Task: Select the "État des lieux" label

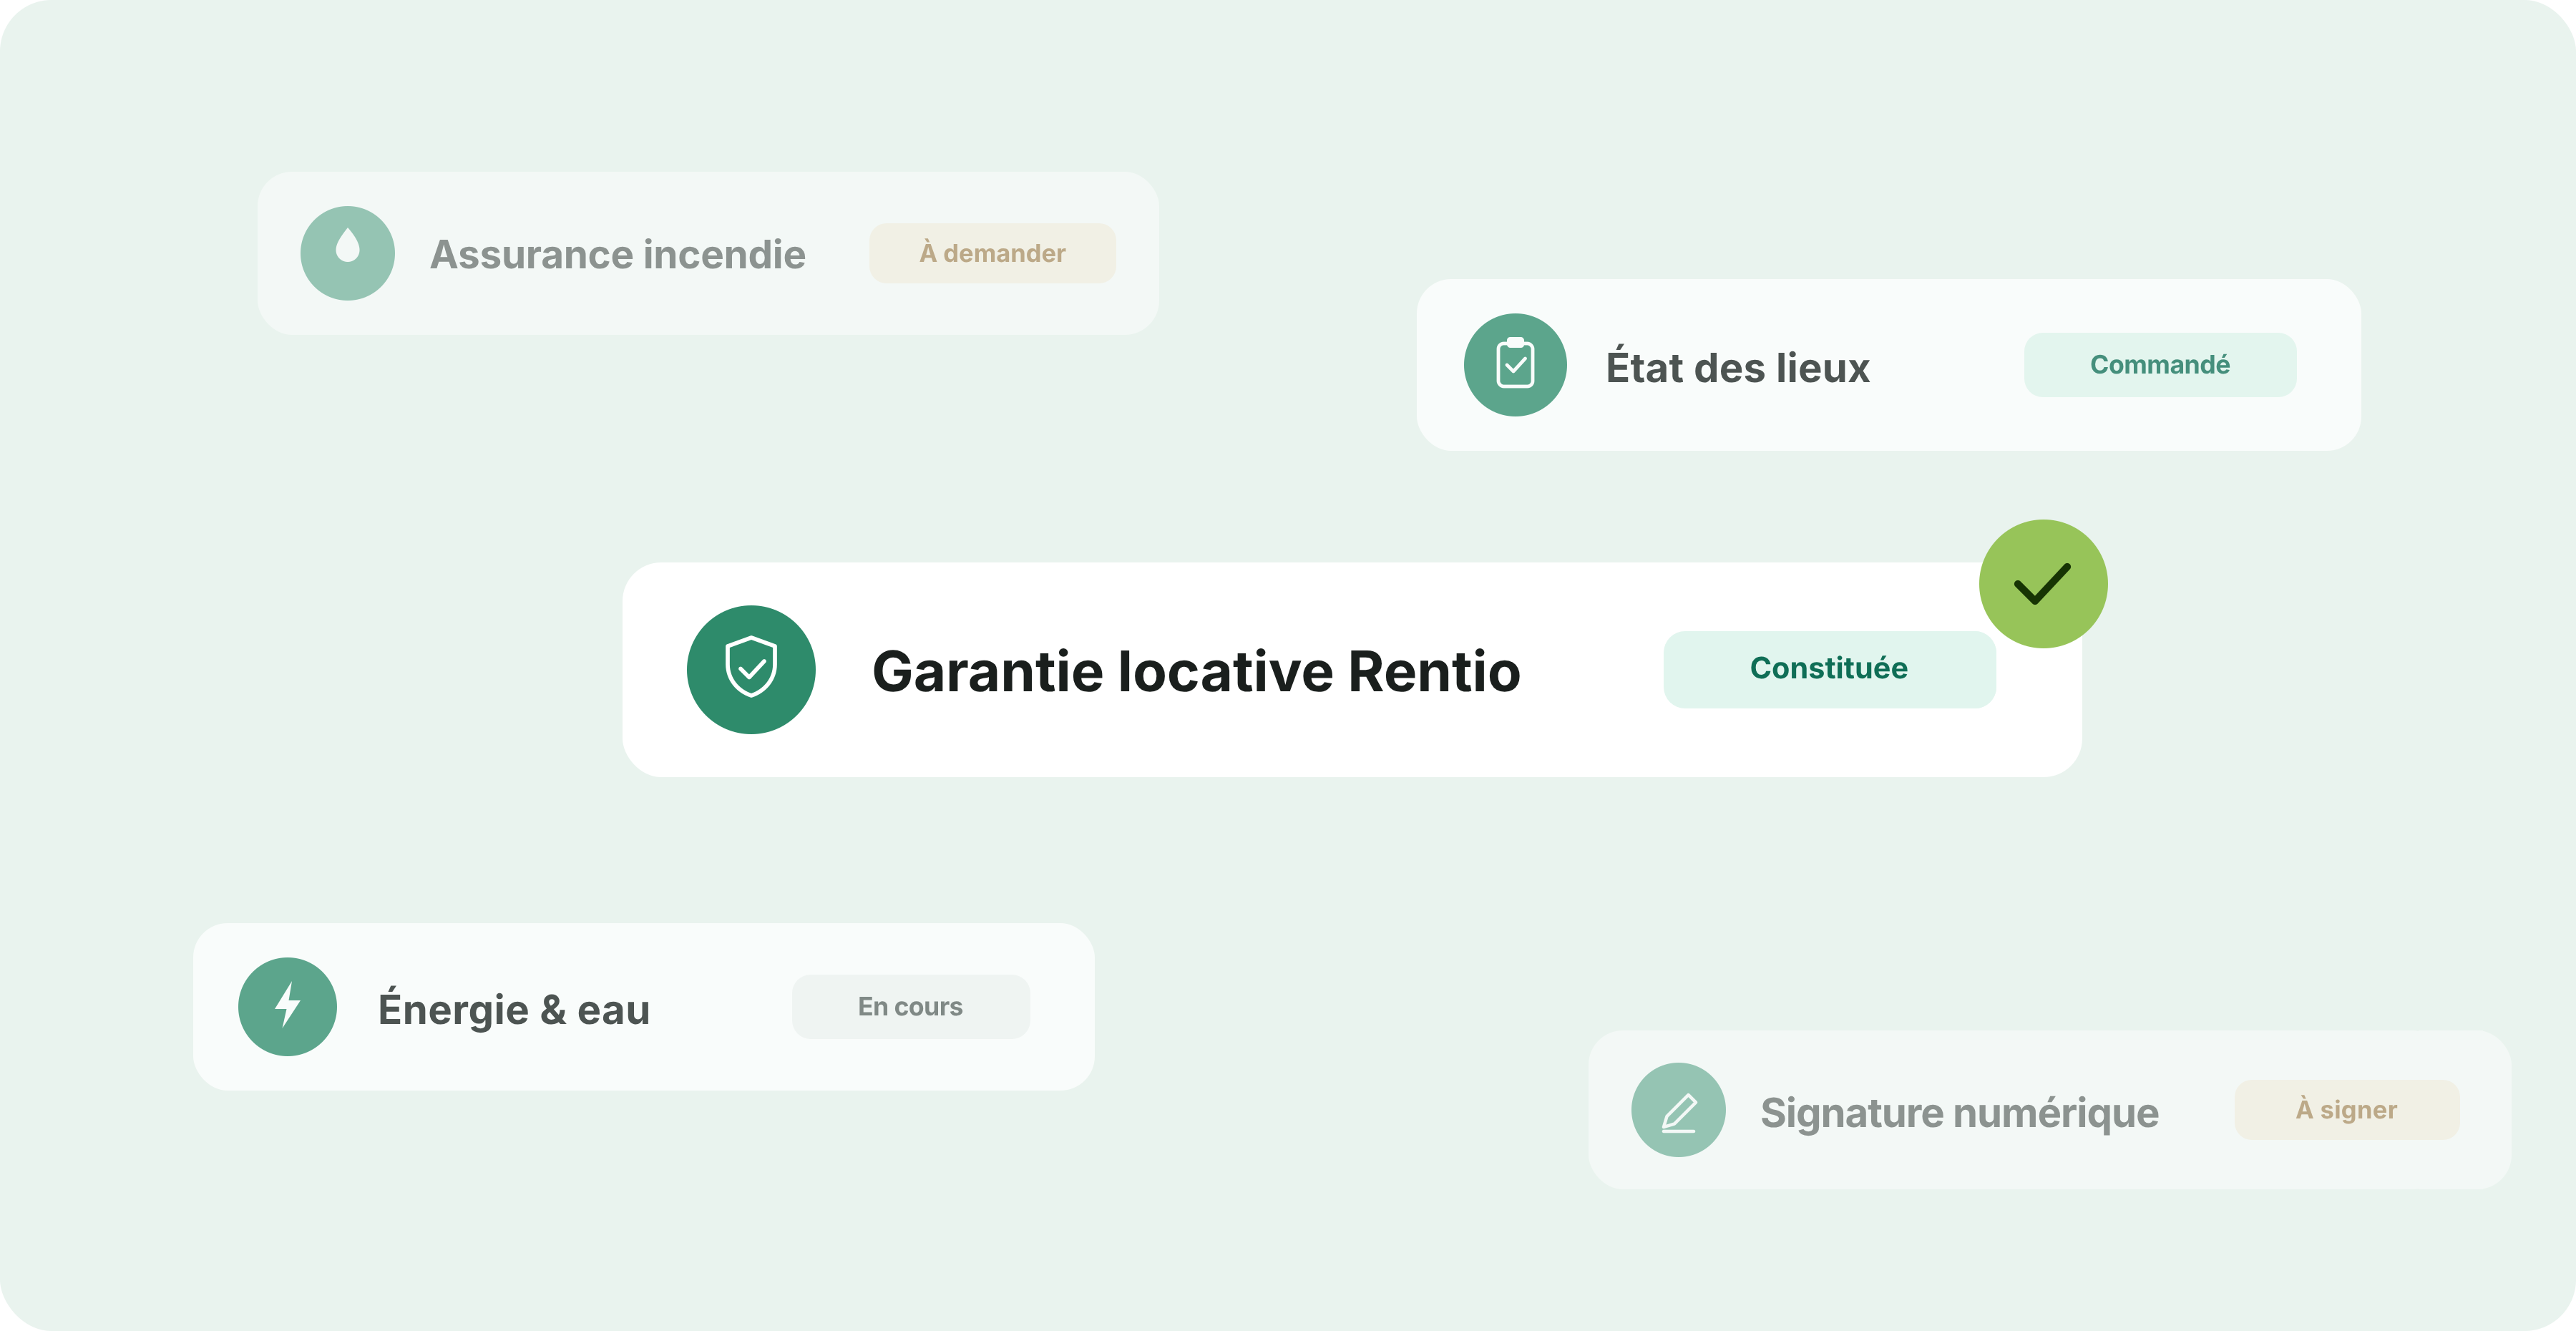Action: click(x=1737, y=366)
